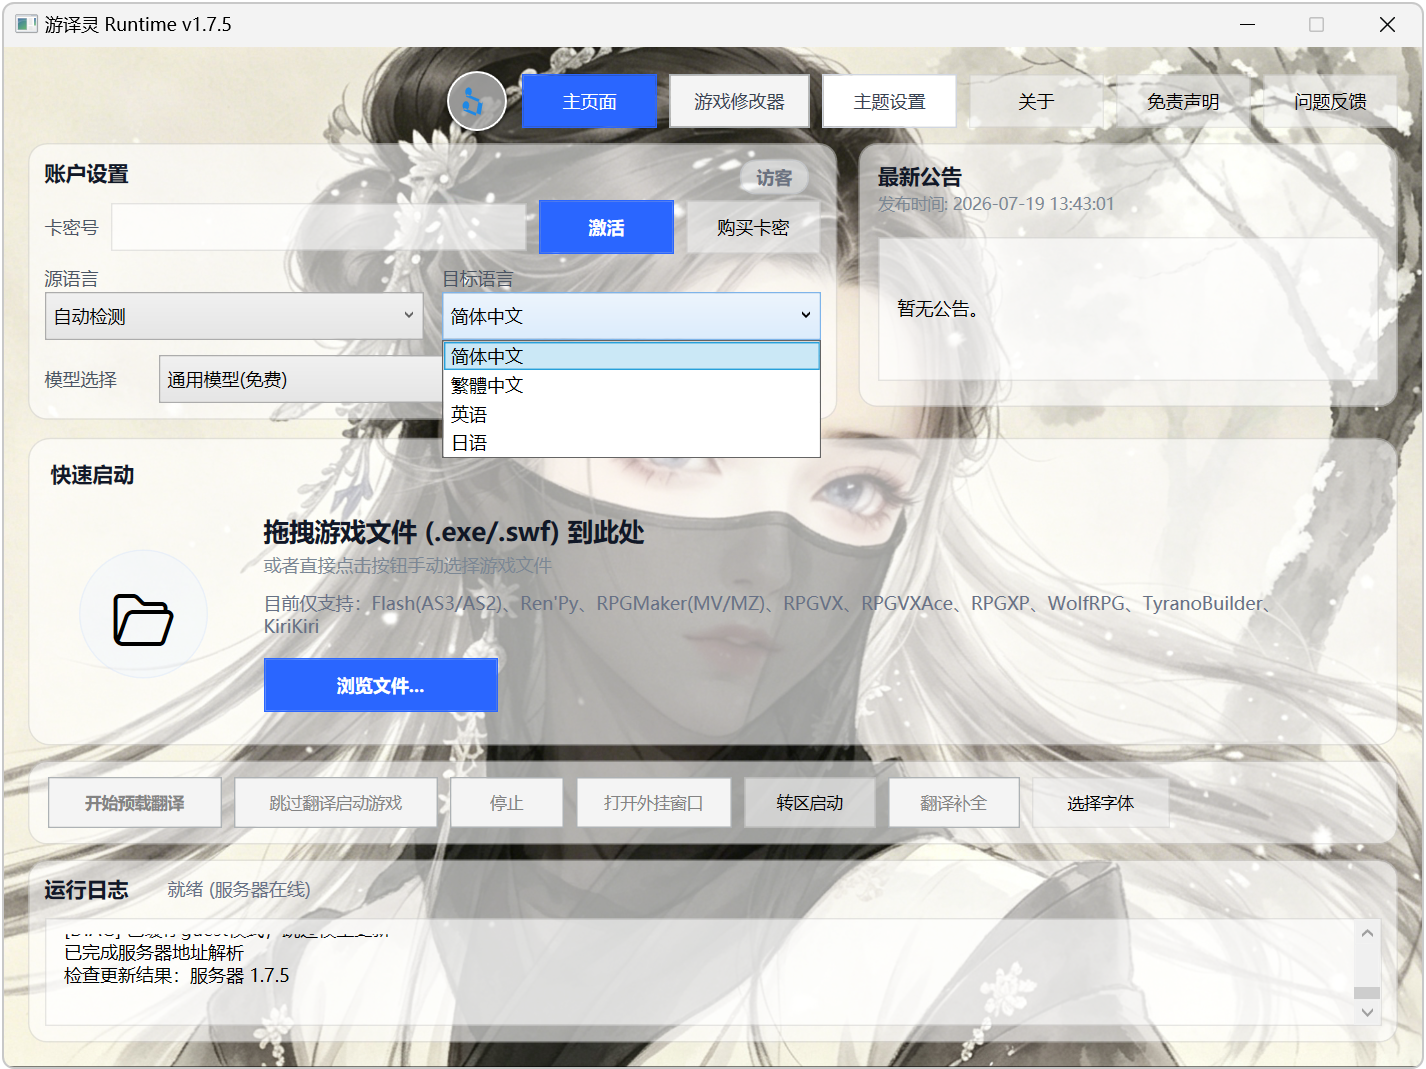Click the 开始预载翻译 button
The image size is (1426, 1069).
[x=135, y=803]
